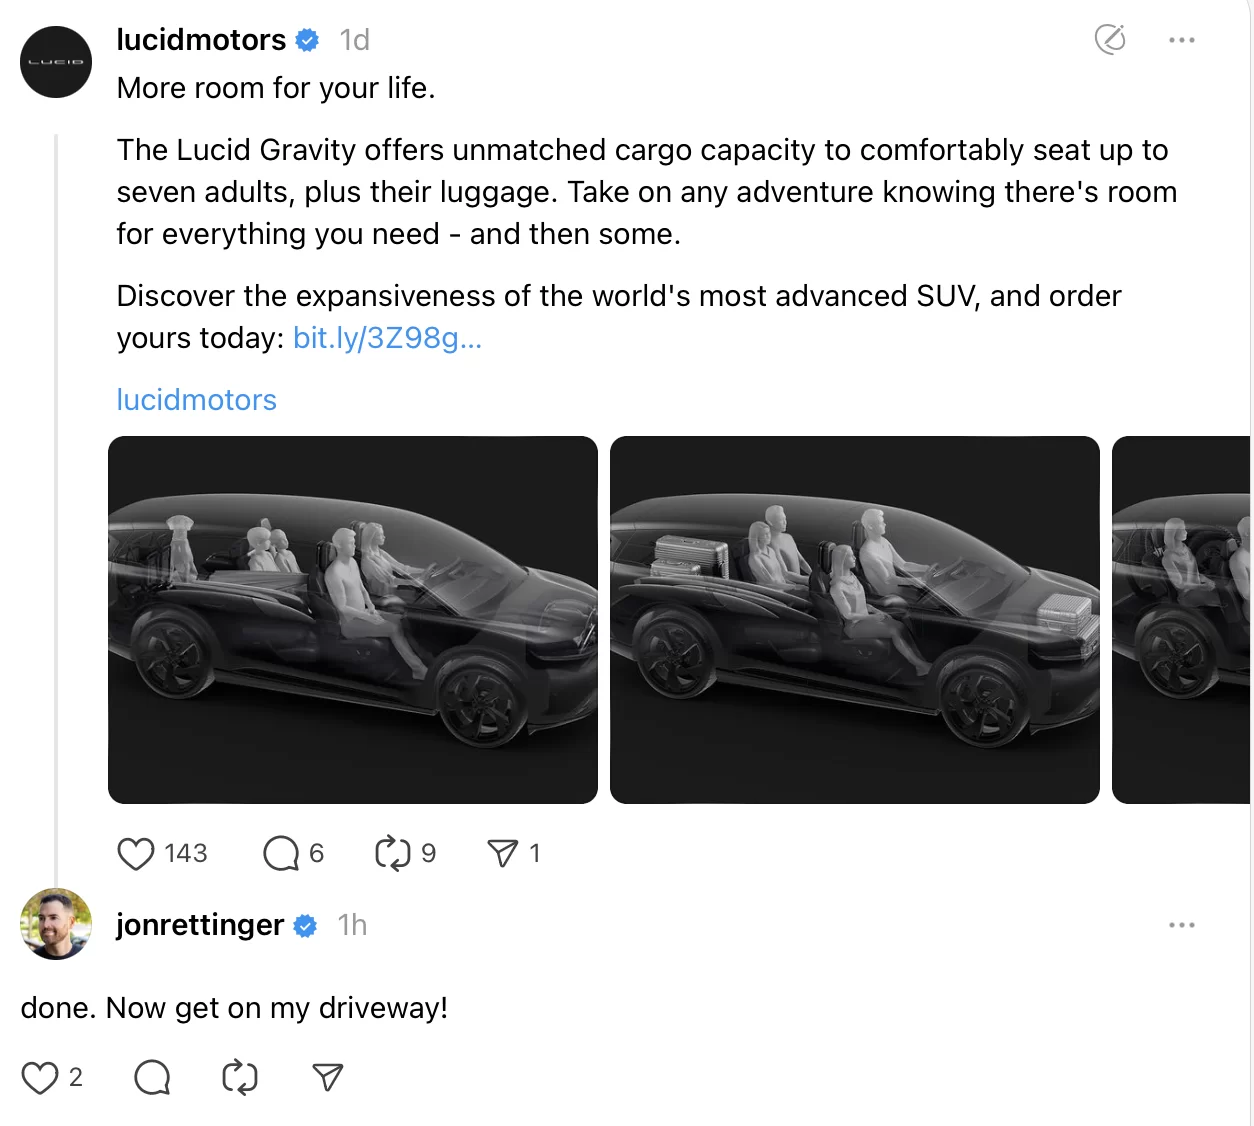Screen dimensions: 1254x1126
Task: Share the lucidmotors post via send icon
Action: 503,853
